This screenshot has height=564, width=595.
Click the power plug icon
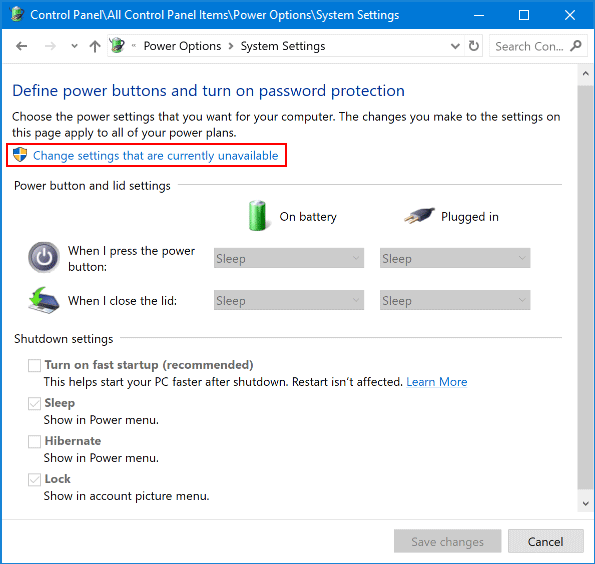[x=419, y=215]
